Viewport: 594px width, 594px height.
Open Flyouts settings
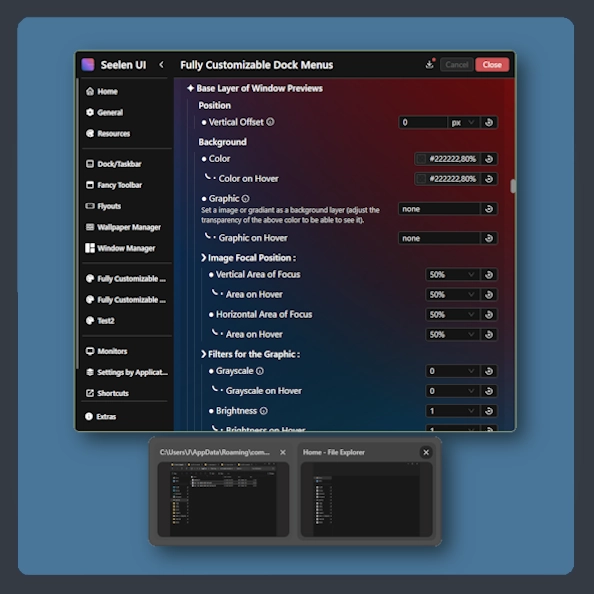[x=103, y=206]
